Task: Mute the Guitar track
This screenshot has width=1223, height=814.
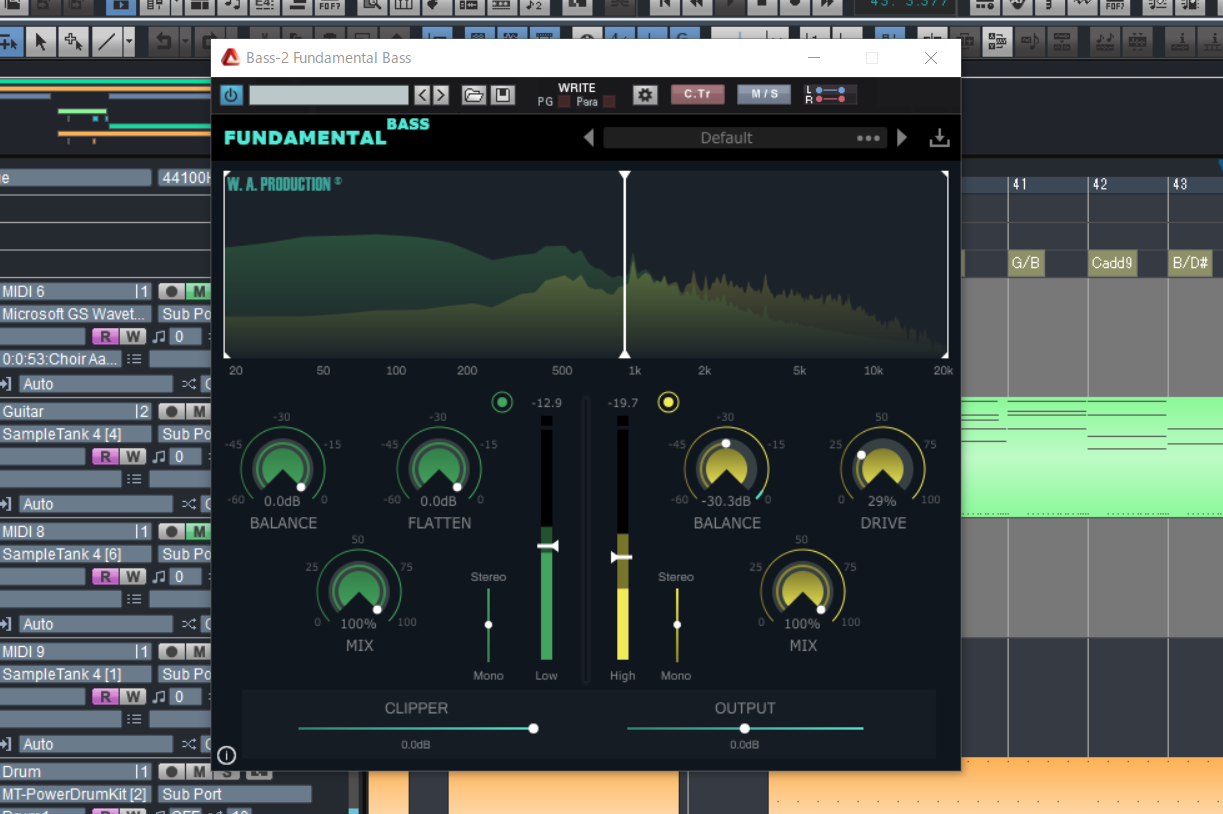Action: (198, 412)
